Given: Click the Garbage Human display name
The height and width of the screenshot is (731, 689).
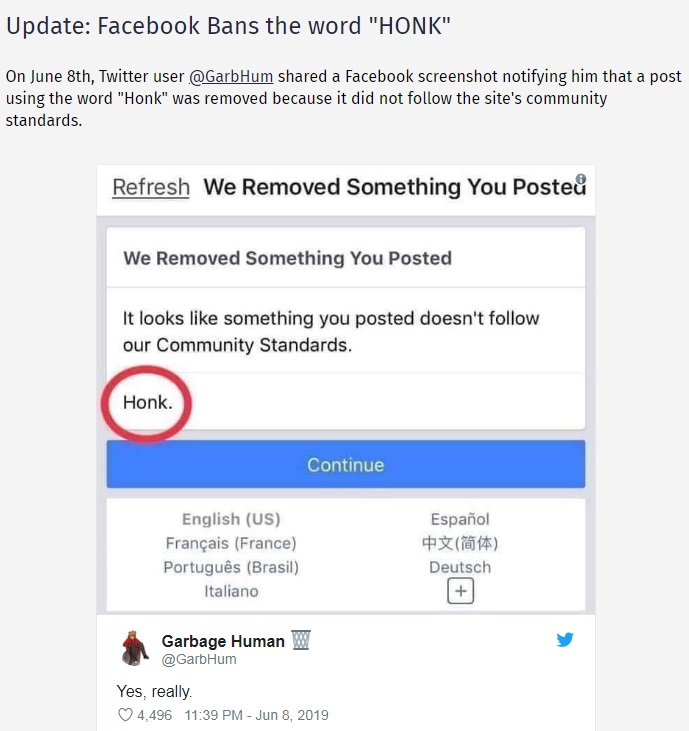Looking at the screenshot, I should [x=223, y=641].
